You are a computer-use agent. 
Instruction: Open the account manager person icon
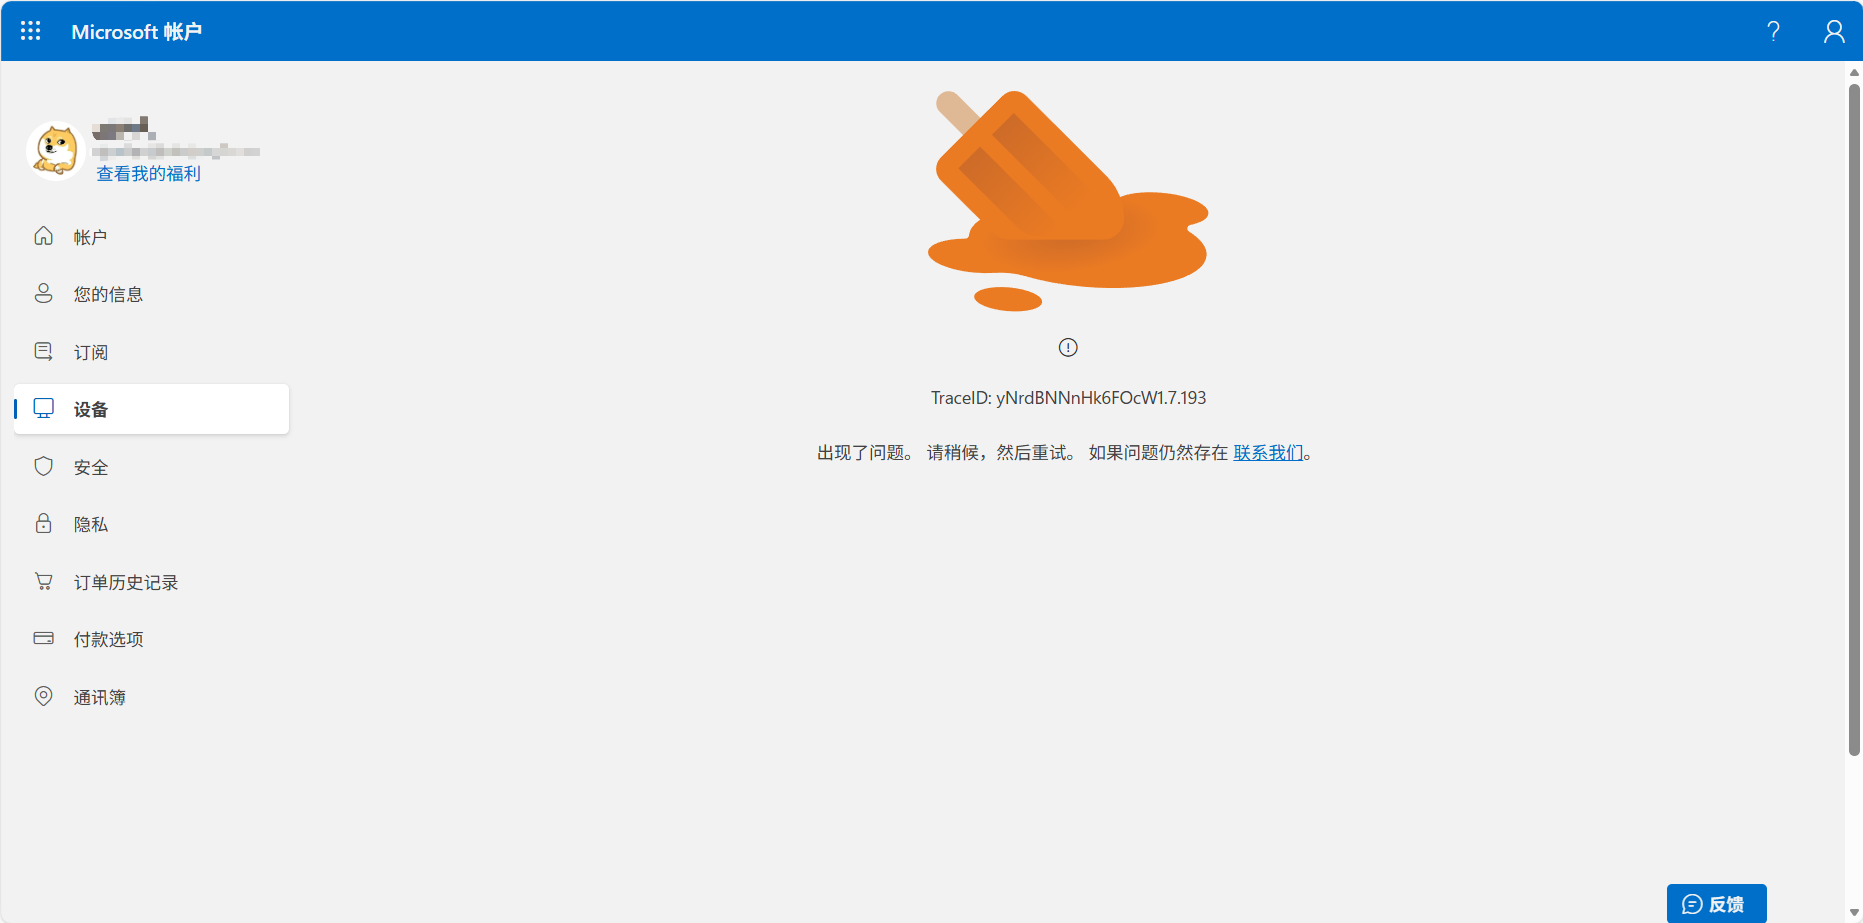(1834, 31)
